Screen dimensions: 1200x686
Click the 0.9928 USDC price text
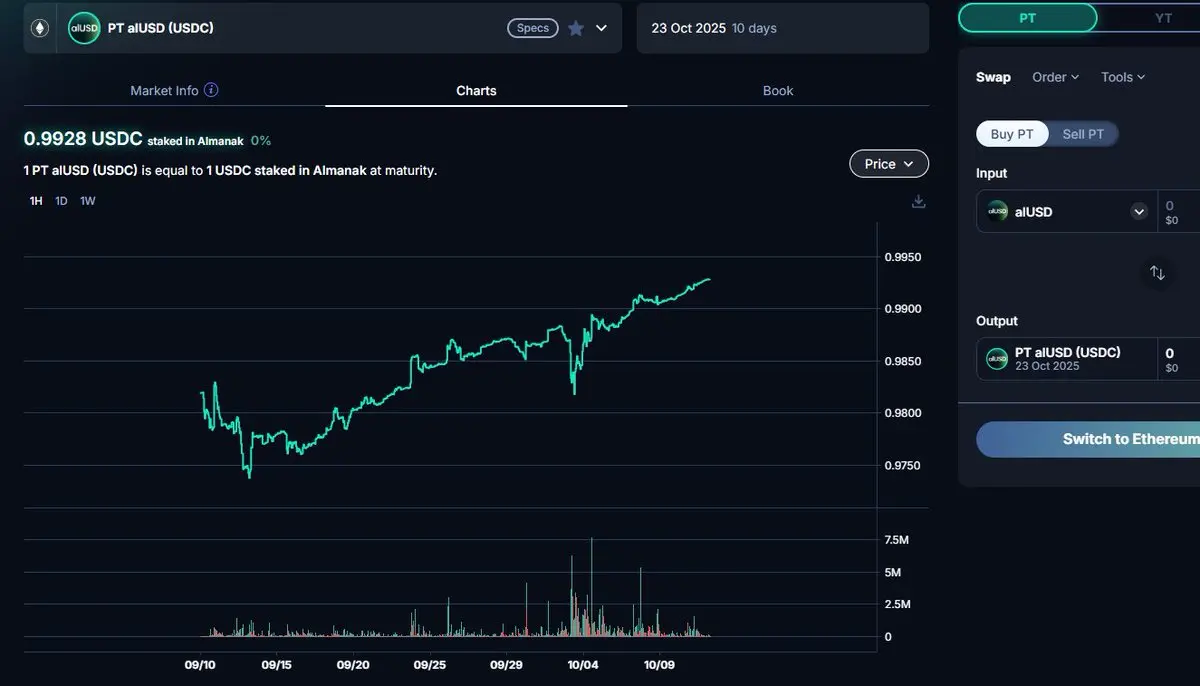83,139
